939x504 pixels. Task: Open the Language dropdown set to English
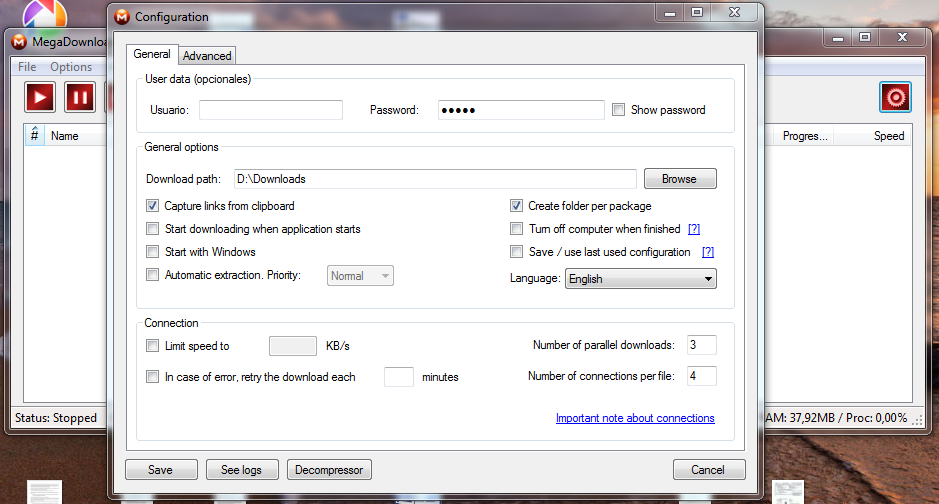(x=640, y=279)
